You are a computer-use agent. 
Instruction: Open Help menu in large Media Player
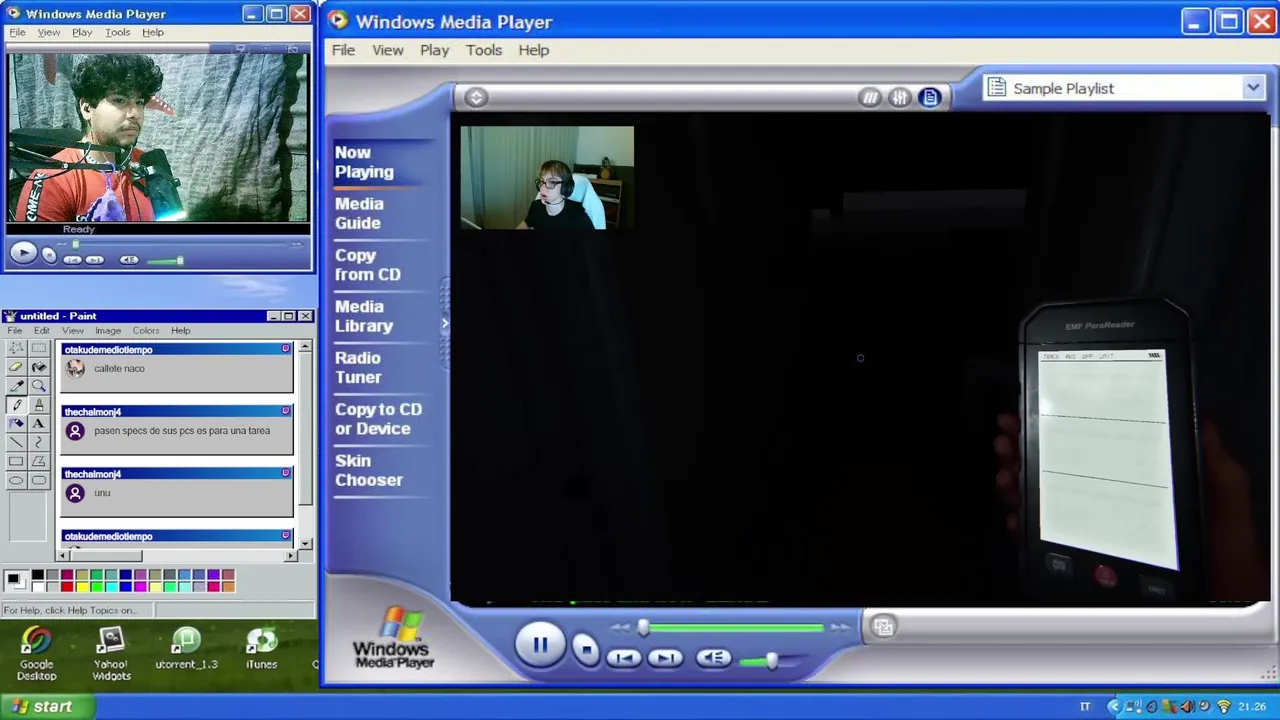point(533,50)
